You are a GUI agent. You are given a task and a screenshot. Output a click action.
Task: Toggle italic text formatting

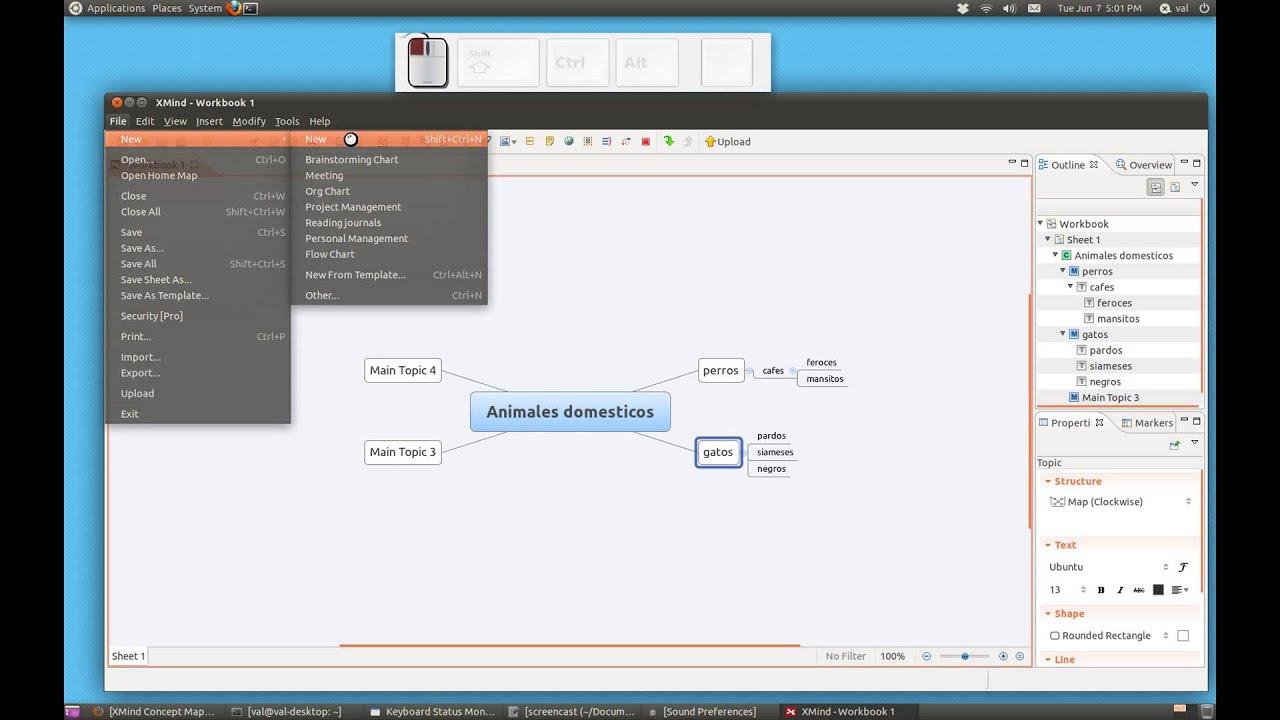click(1120, 590)
